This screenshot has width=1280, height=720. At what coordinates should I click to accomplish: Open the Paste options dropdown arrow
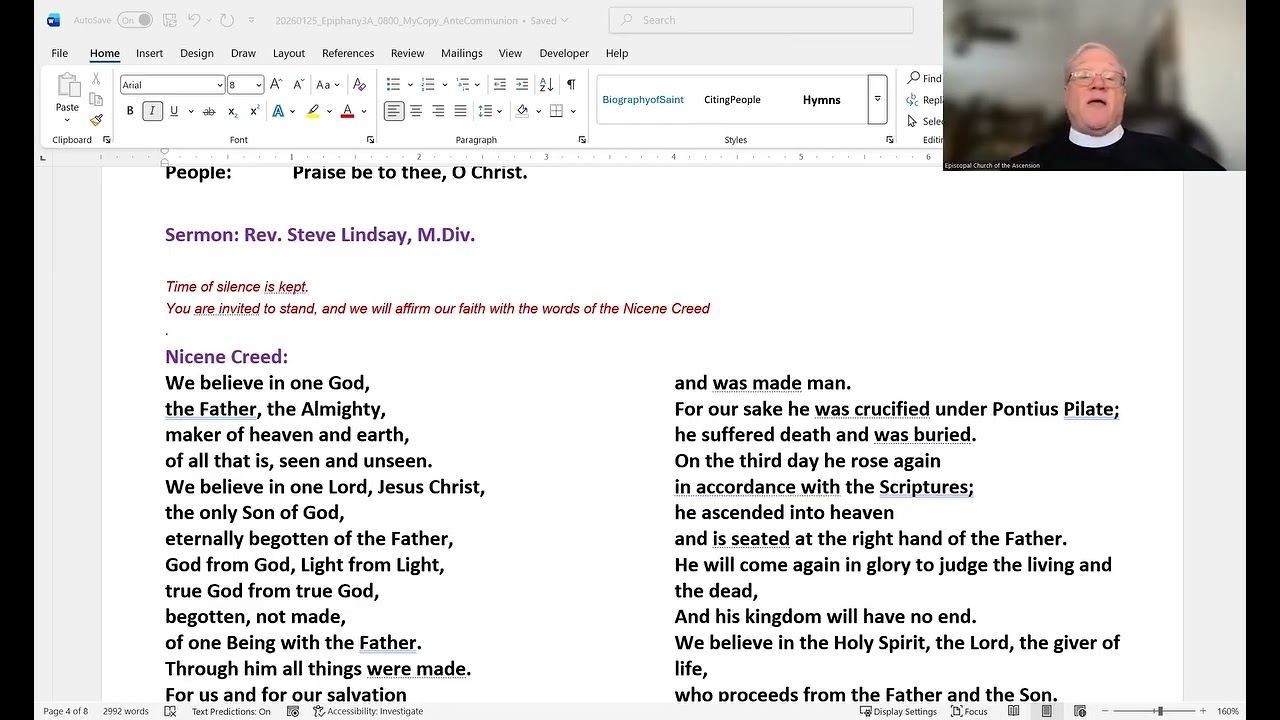(67, 120)
